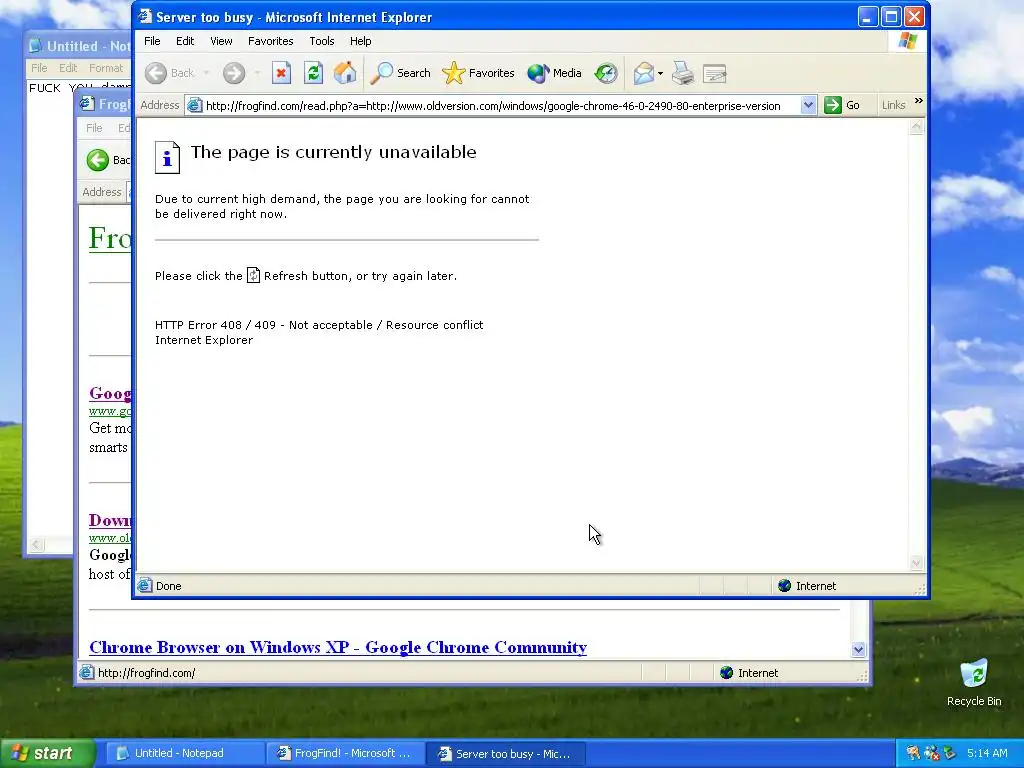Open the Format menu in Notepad
The width and height of the screenshot is (1024, 768).
106,68
